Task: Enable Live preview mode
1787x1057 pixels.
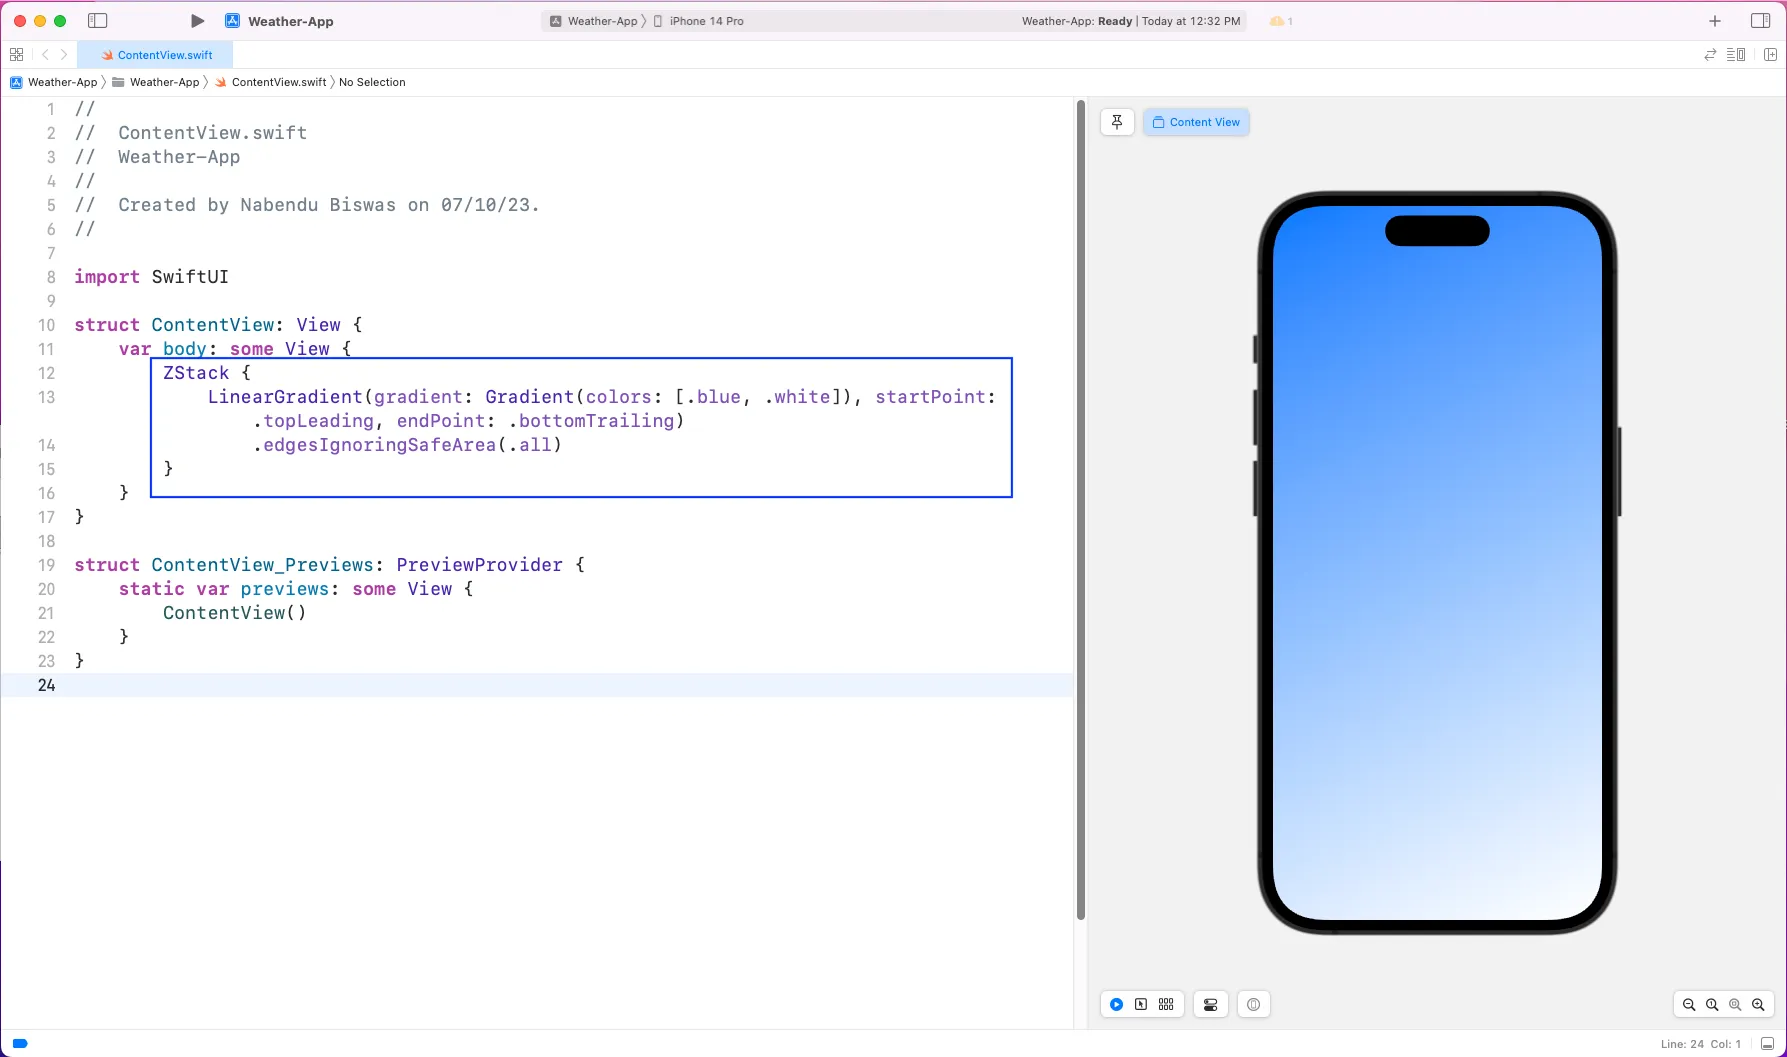Action: [1116, 1005]
